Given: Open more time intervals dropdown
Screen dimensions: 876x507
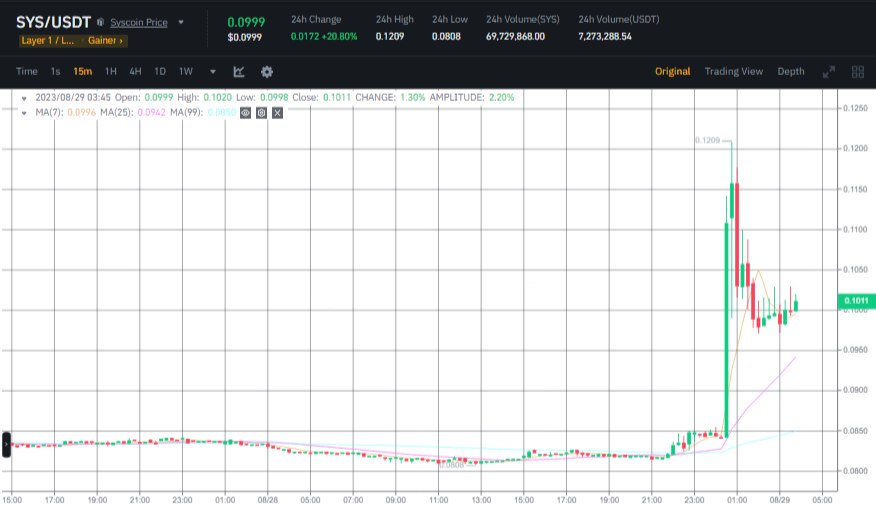Looking at the screenshot, I should tap(213, 71).
